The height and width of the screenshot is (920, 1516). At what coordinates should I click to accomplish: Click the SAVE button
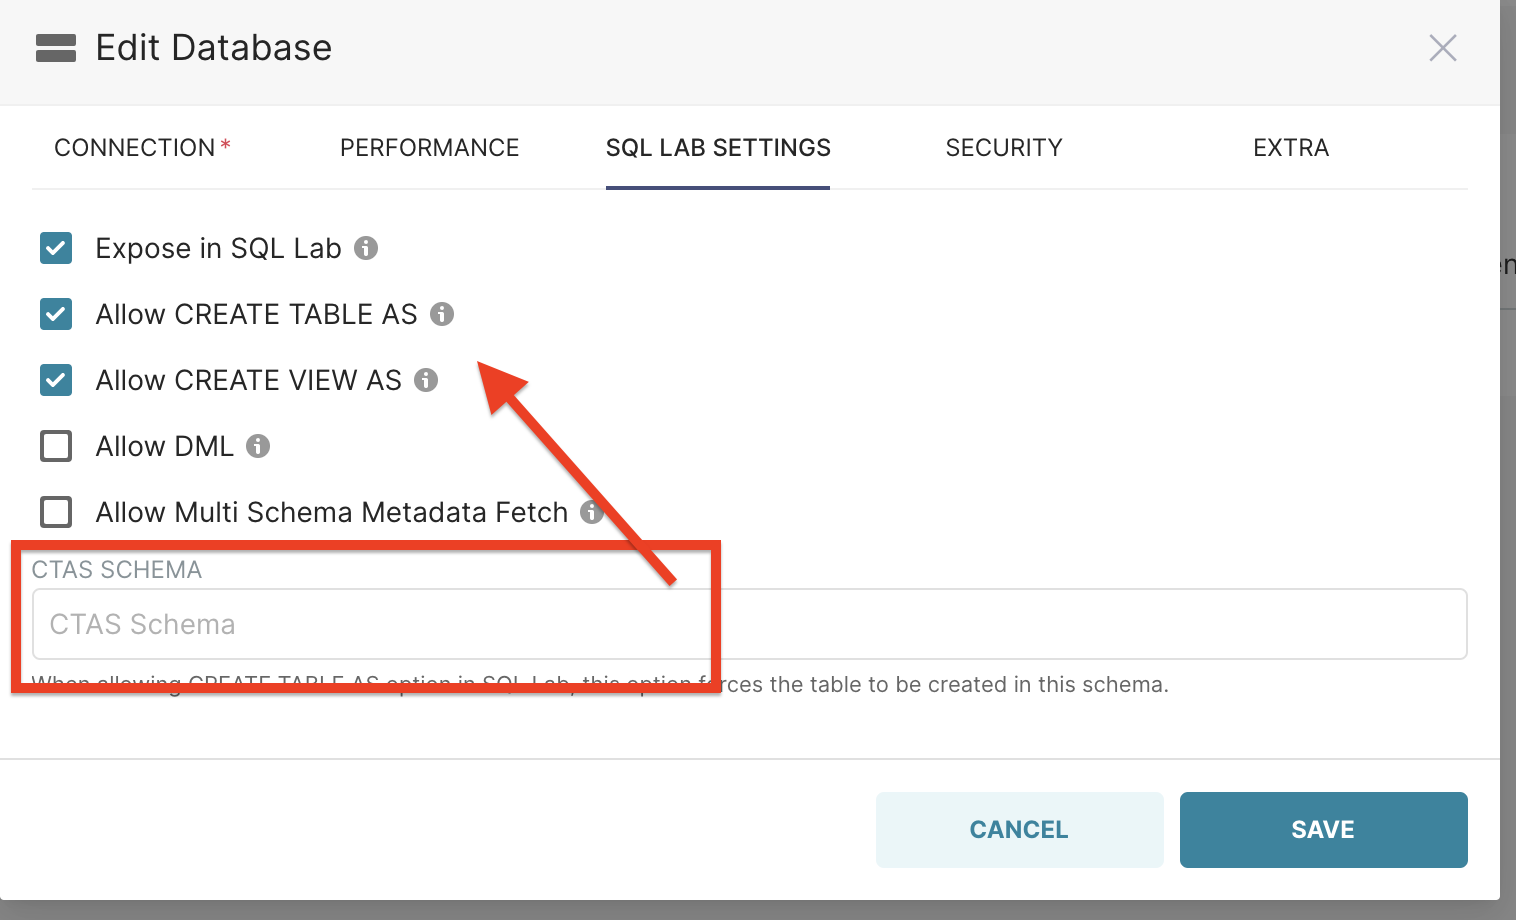pyautogui.click(x=1323, y=829)
